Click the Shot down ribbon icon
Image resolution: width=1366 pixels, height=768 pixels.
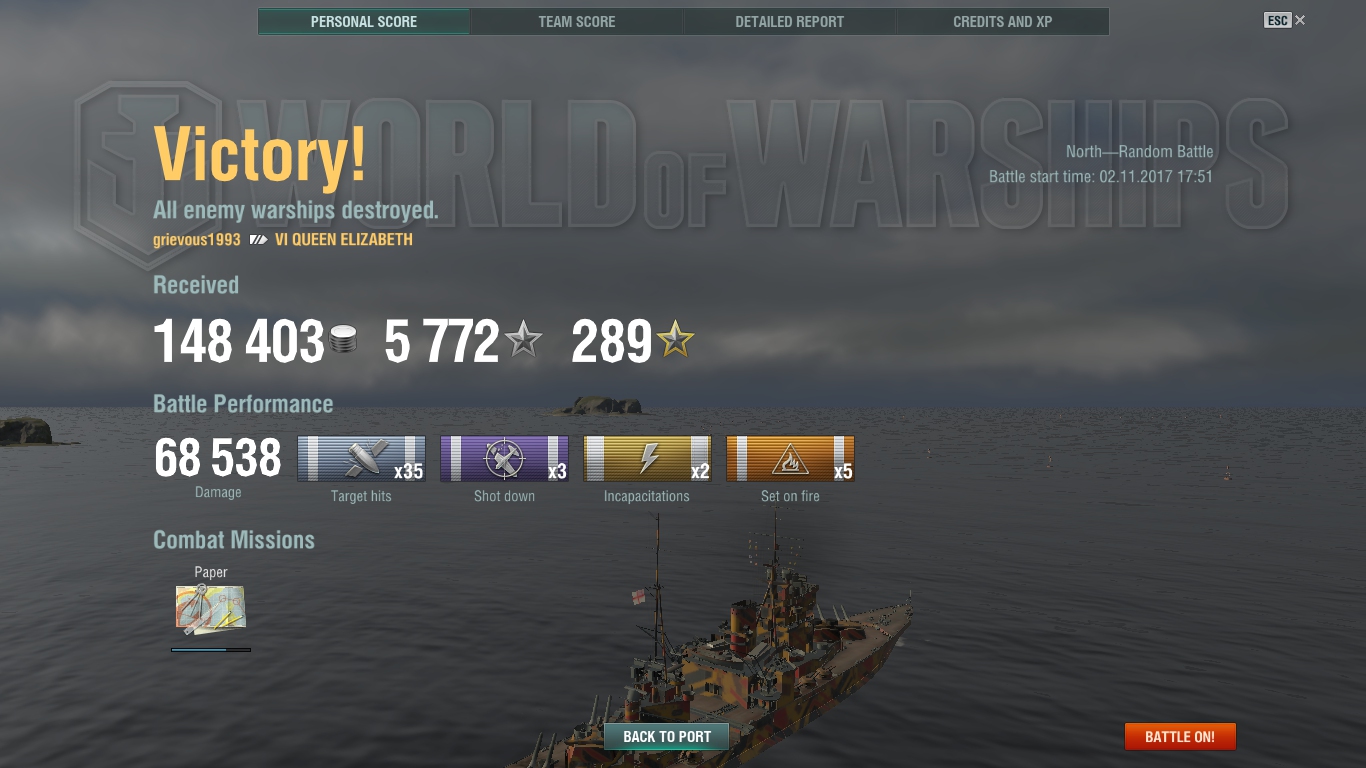click(x=504, y=459)
